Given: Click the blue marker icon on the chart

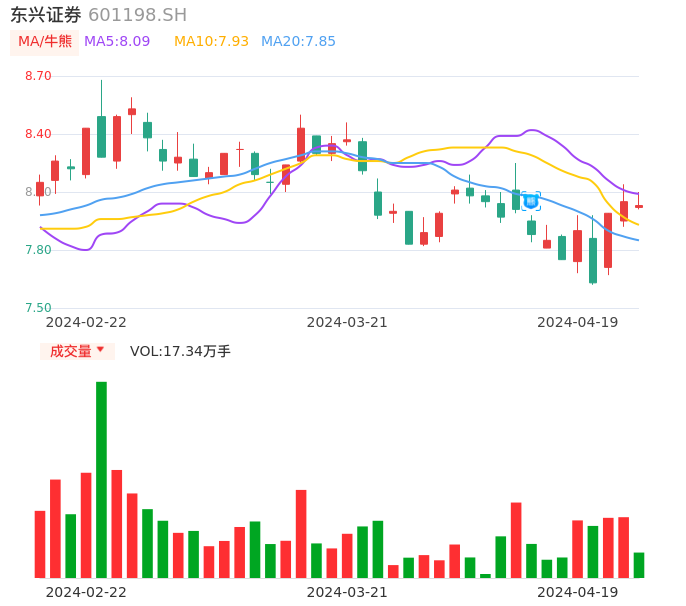Looking at the screenshot, I should tap(531, 201).
